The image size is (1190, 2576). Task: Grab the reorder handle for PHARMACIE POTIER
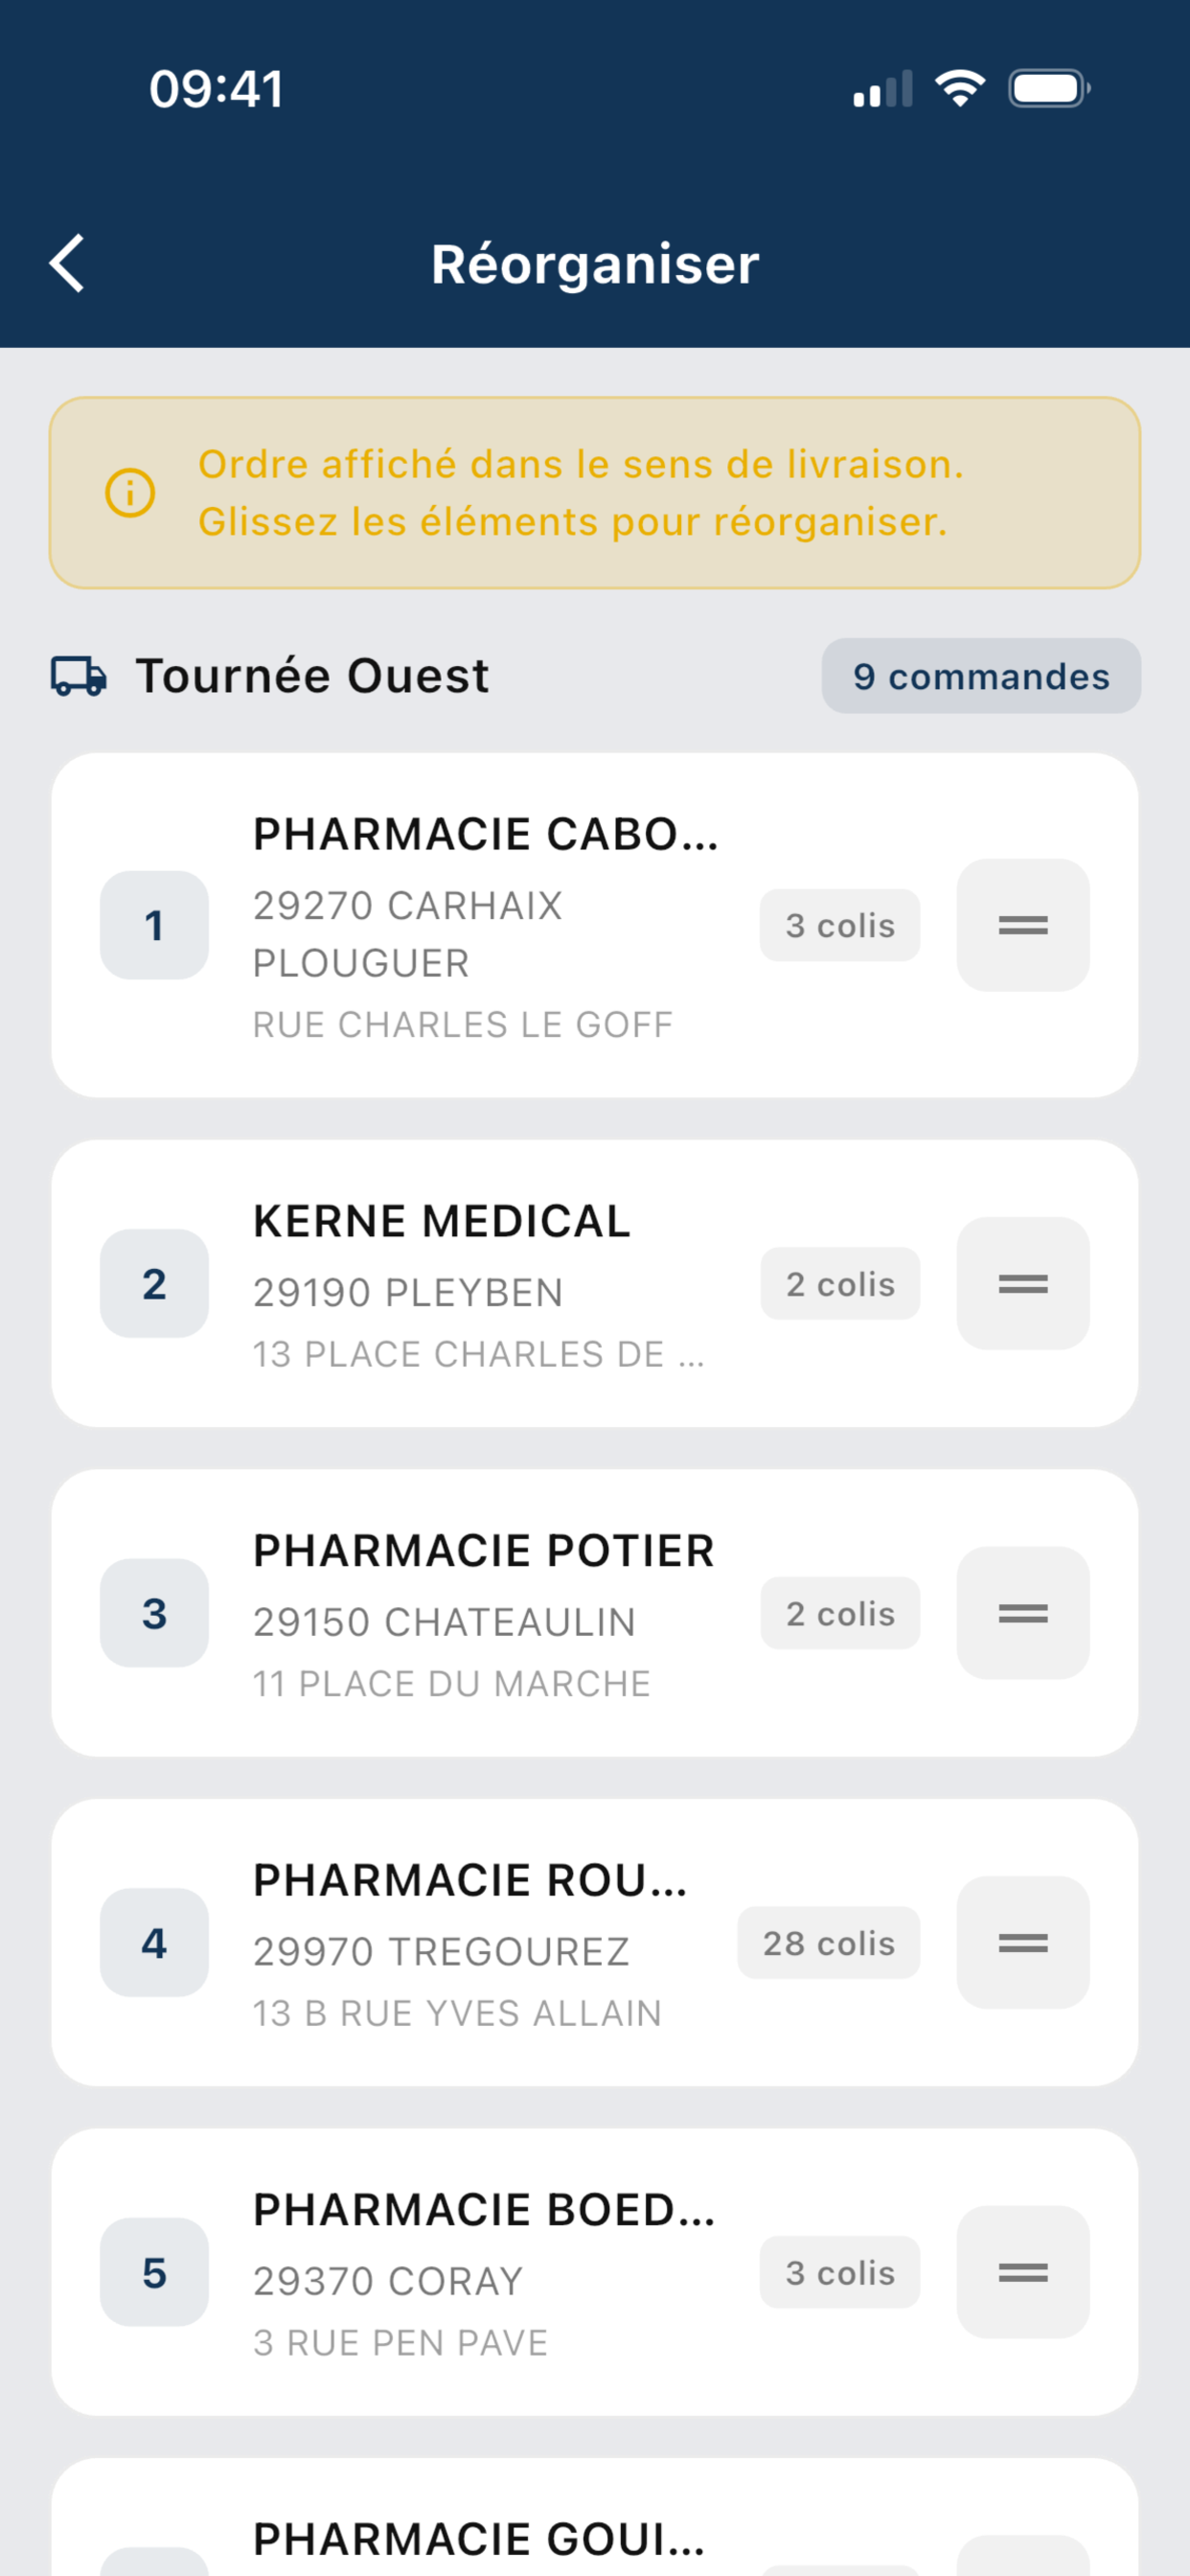tap(1023, 1613)
